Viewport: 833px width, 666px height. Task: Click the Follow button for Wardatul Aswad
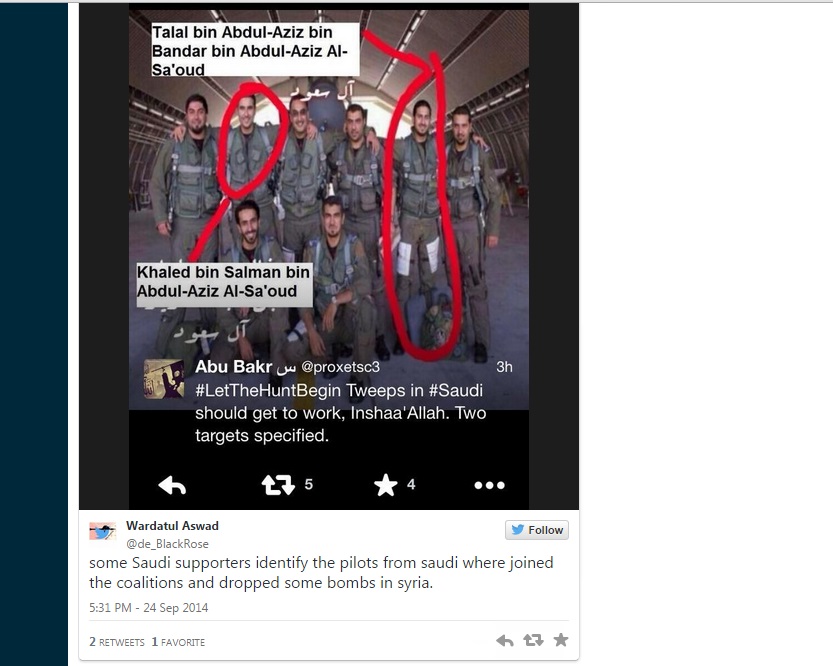tap(537, 530)
